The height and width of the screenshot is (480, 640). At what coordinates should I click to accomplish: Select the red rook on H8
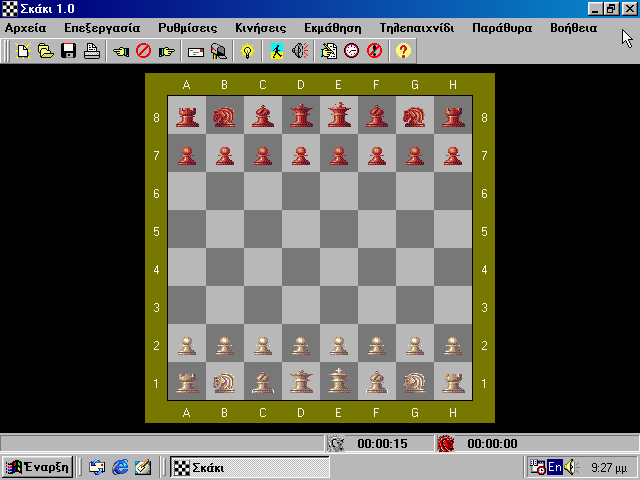click(453, 117)
